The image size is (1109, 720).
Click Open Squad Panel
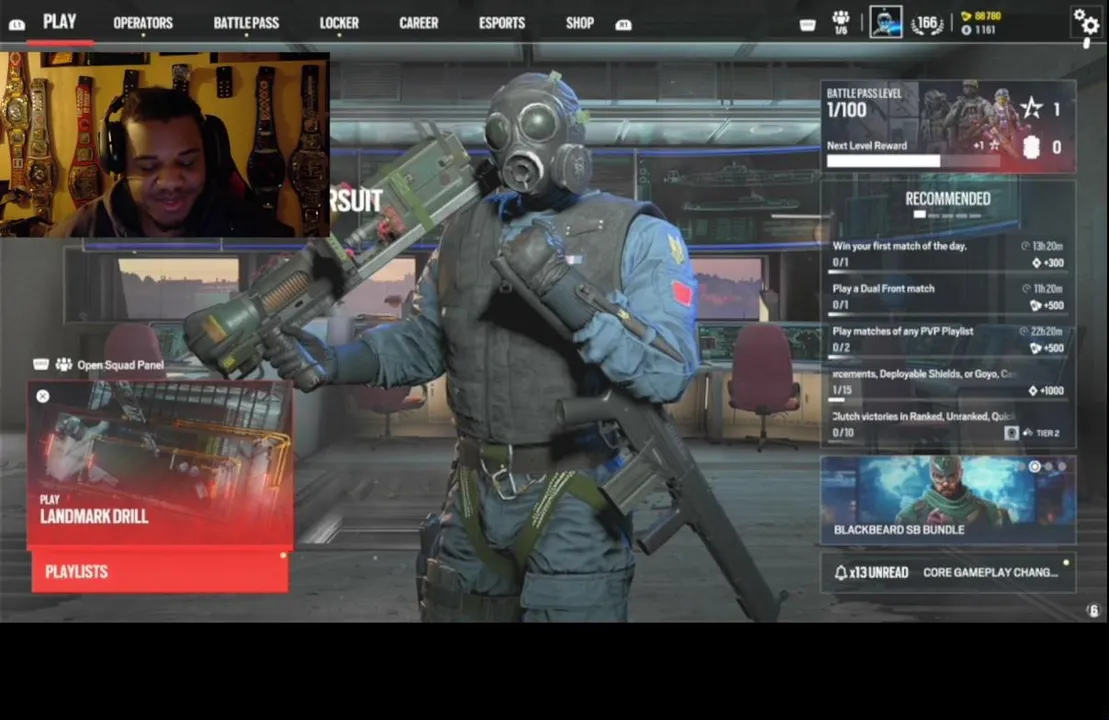click(120, 365)
